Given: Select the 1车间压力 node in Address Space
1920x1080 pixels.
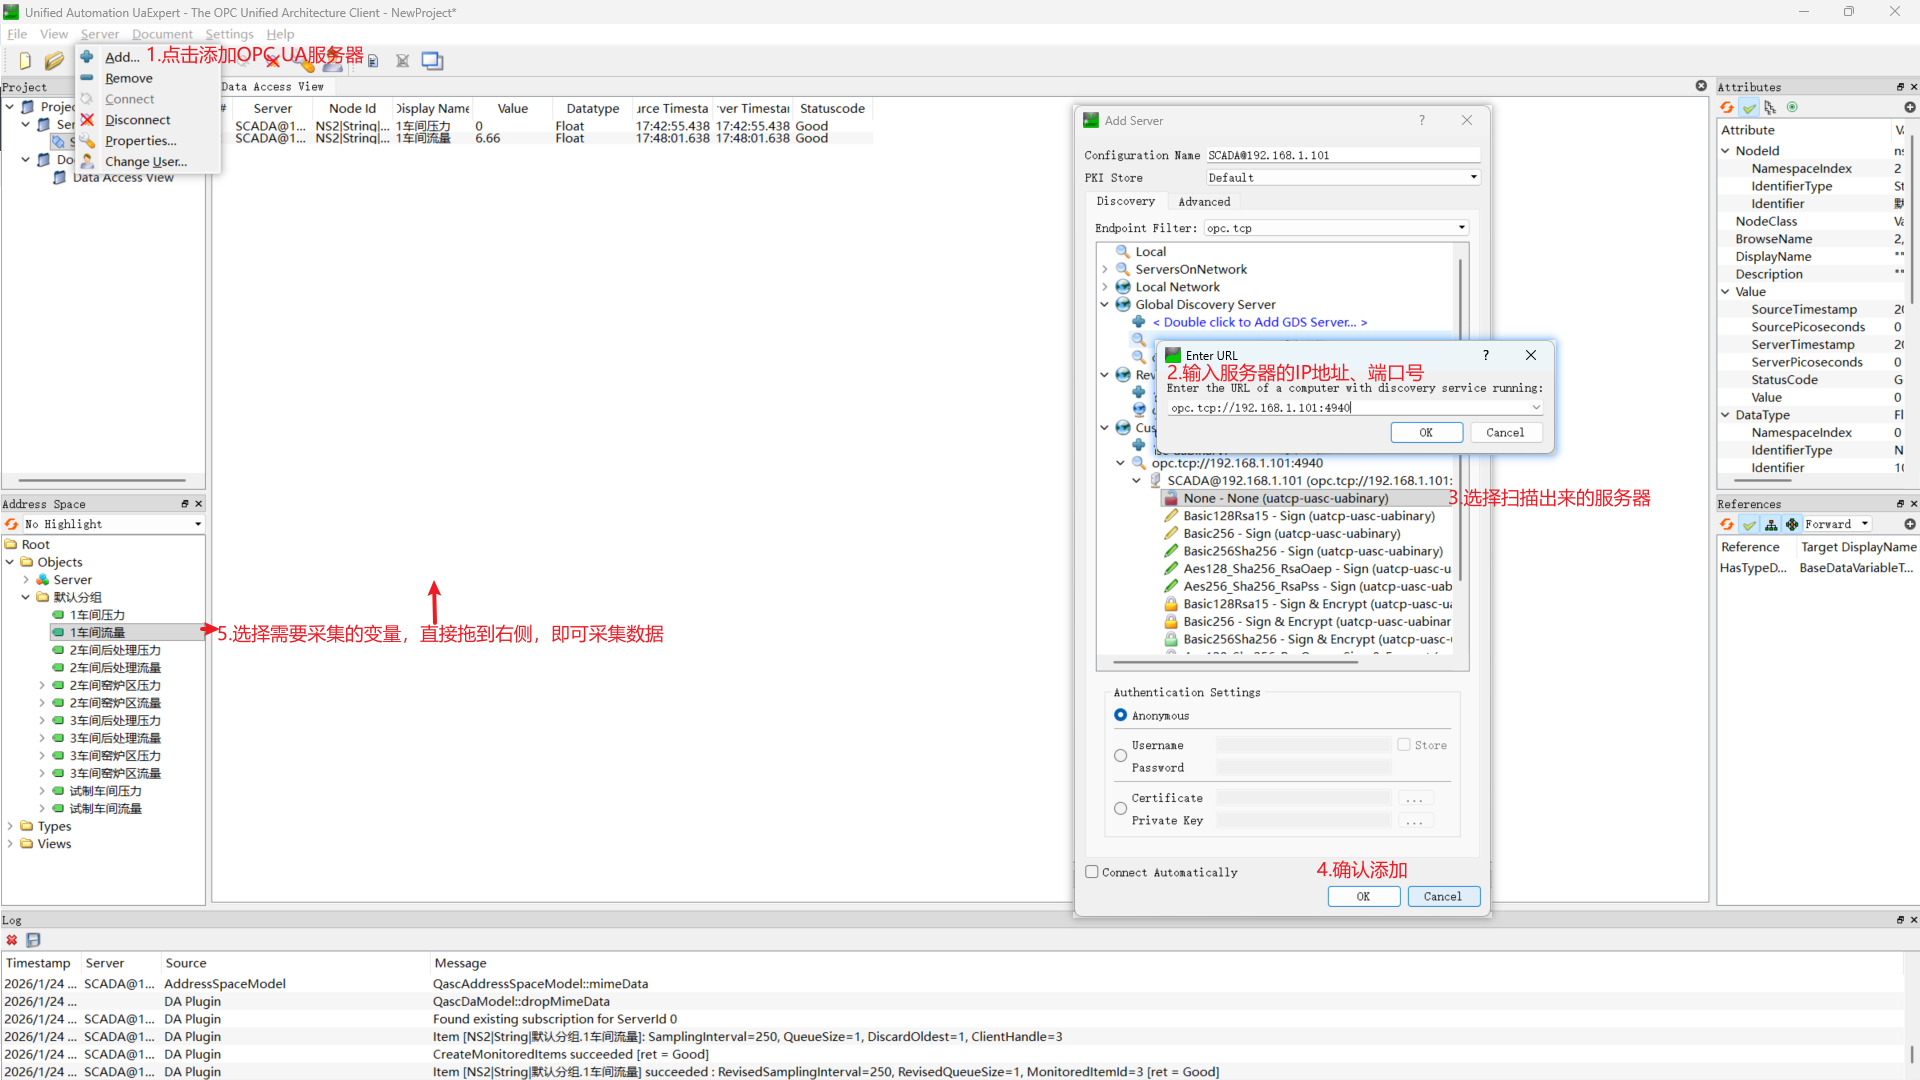Looking at the screenshot, I should point(97,615).
